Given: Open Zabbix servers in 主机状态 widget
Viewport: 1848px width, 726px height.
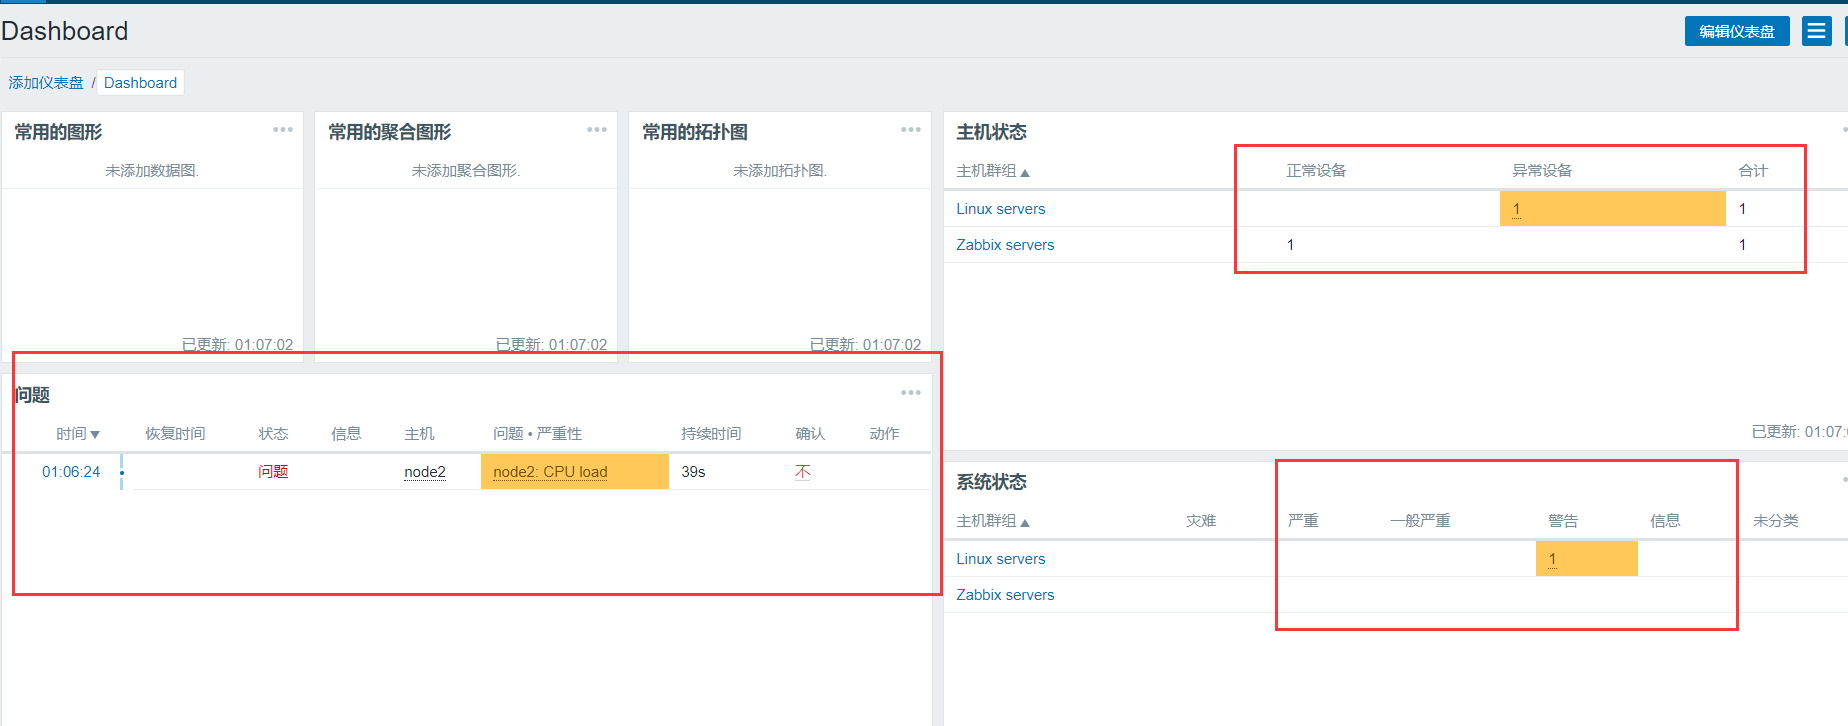Looking at the screenshot, I should point(1005,245).
